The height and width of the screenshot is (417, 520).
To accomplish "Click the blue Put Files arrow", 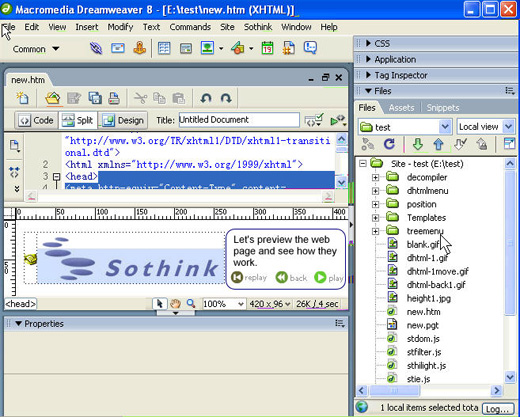I will pyautogui.click(x=438, y=144).
